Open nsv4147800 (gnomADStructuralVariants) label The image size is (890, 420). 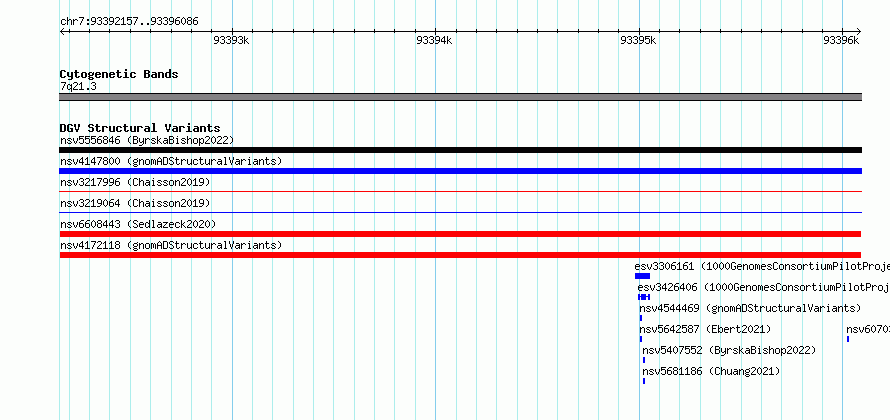(171, 161)
